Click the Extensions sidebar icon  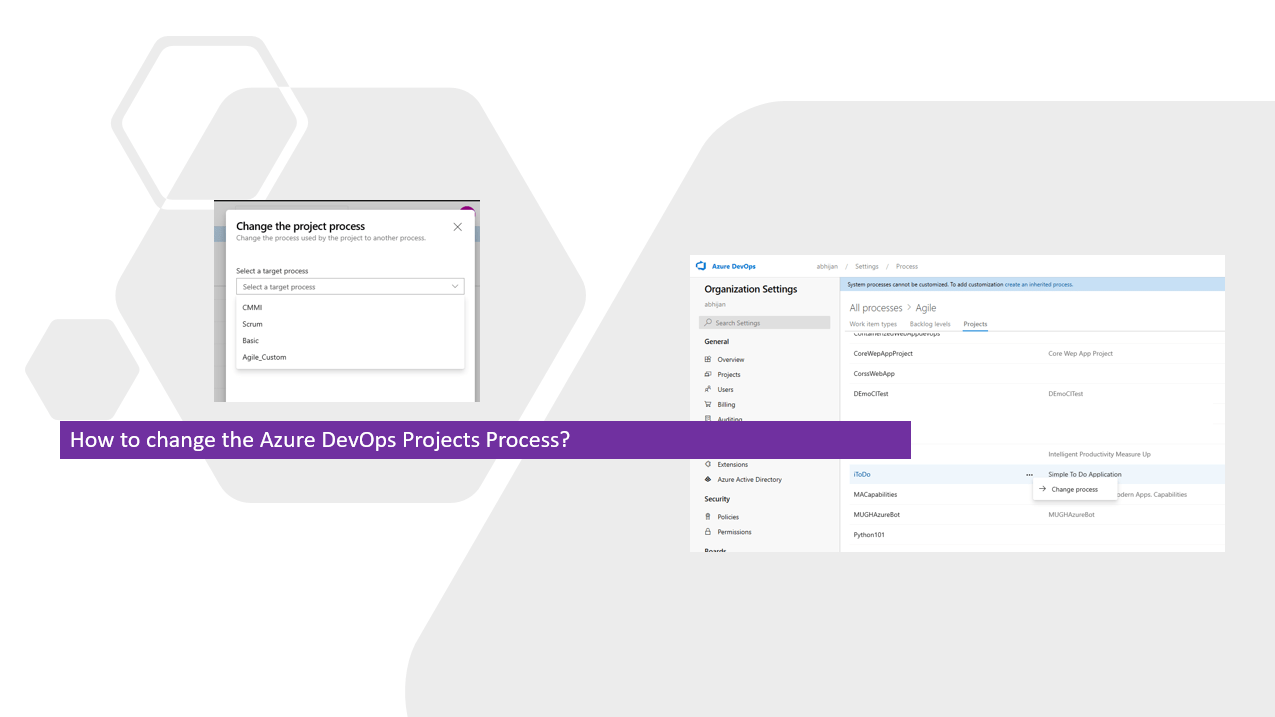pyautogui.click(x=708, y=464)
